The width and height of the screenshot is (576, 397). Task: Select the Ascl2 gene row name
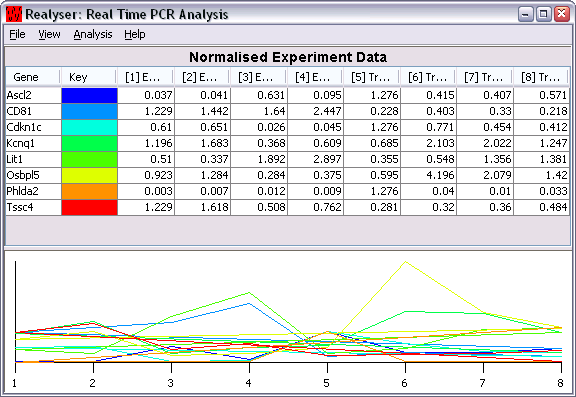(19, 95)
